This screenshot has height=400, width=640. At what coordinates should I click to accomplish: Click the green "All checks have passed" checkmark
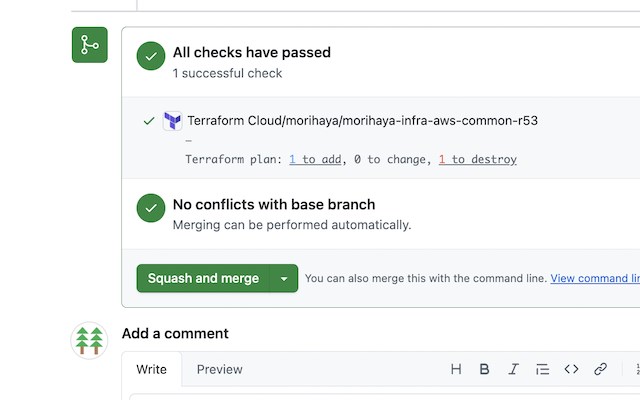[x=151, y=57]
